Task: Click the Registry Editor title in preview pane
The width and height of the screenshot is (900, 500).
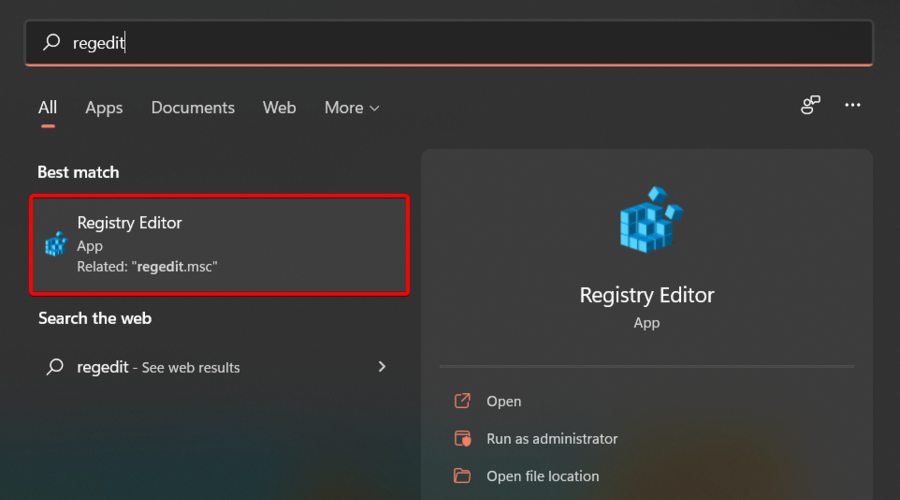Action: (647, 295)
